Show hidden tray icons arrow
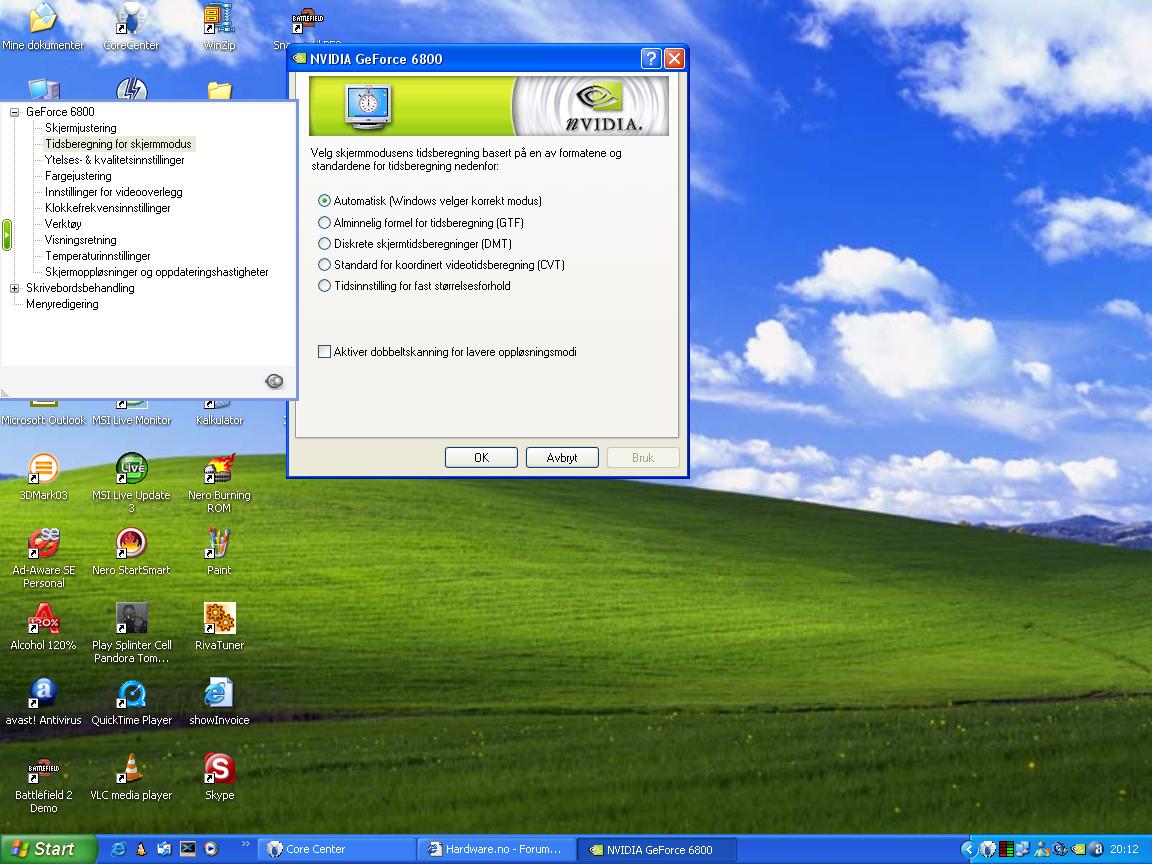 [x=969, y=849]
